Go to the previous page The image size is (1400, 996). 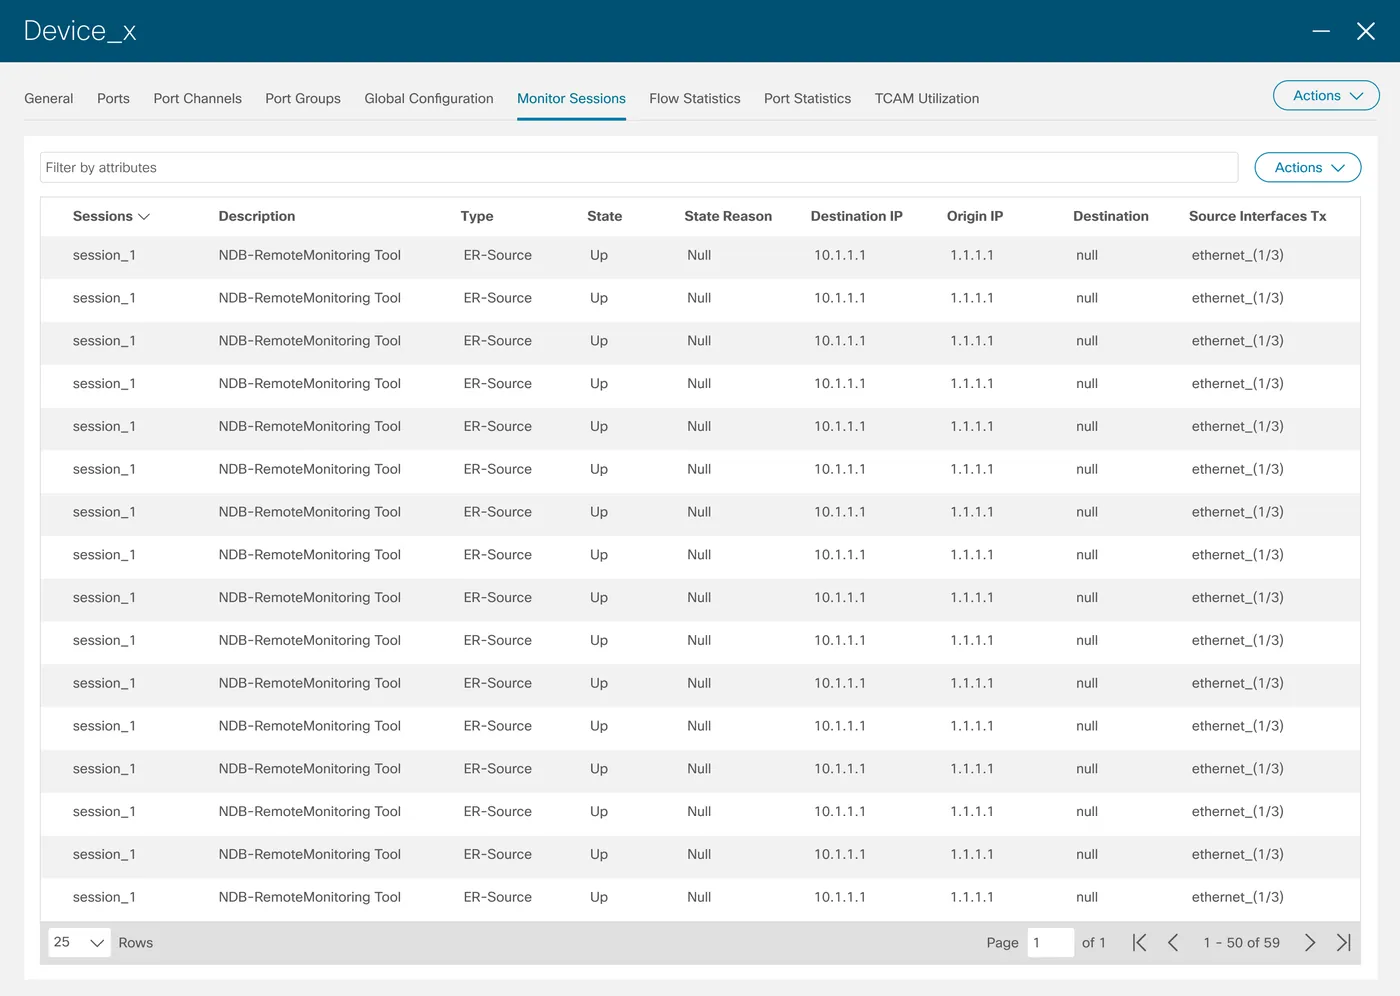[x=1173, y=943]
